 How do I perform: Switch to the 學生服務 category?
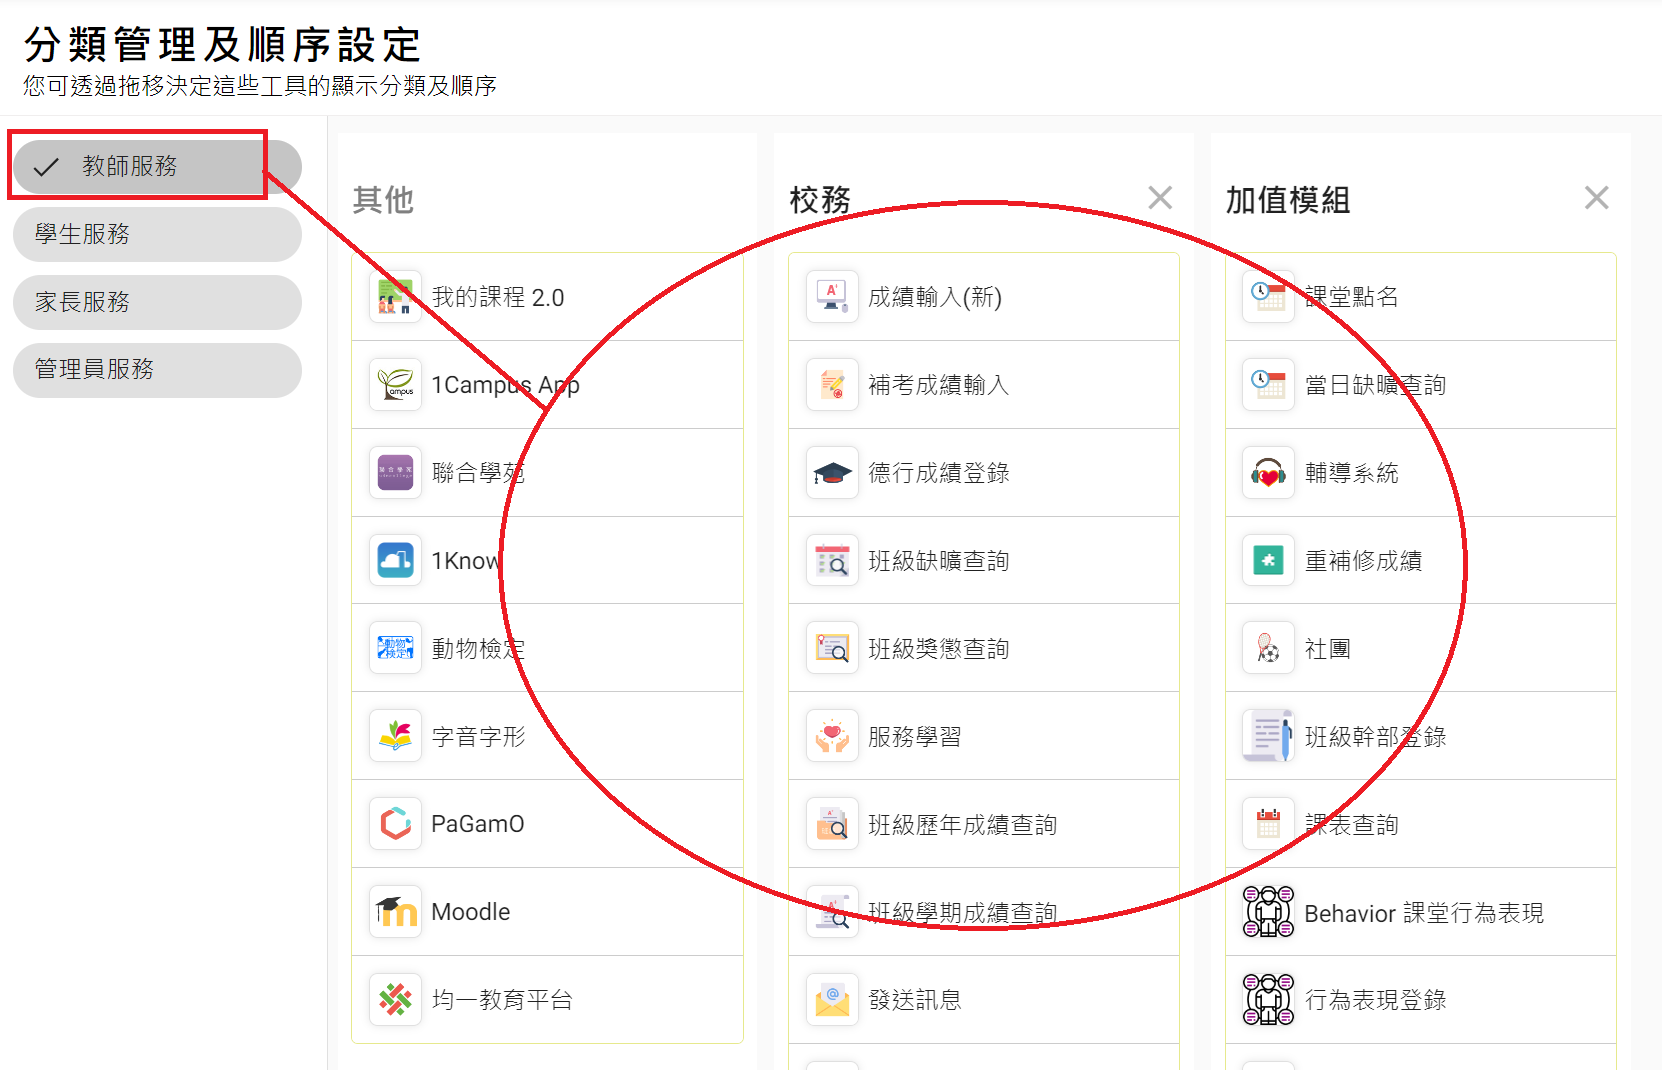coord(157,234)
